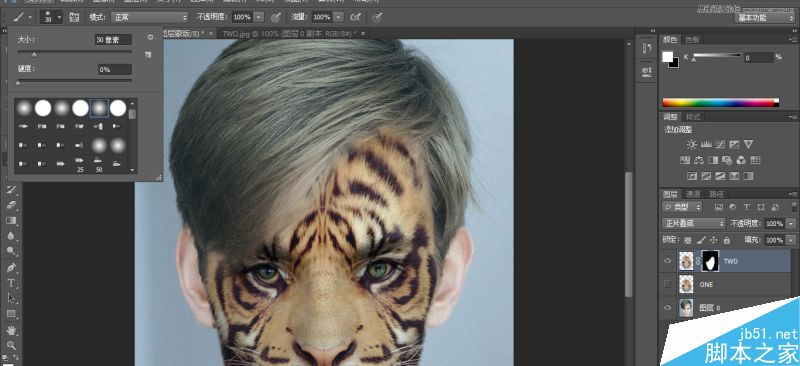Viewport: 800px width, 366px height.
Task: Open the brush picker gear settings menu
Action: coord(150,37)
